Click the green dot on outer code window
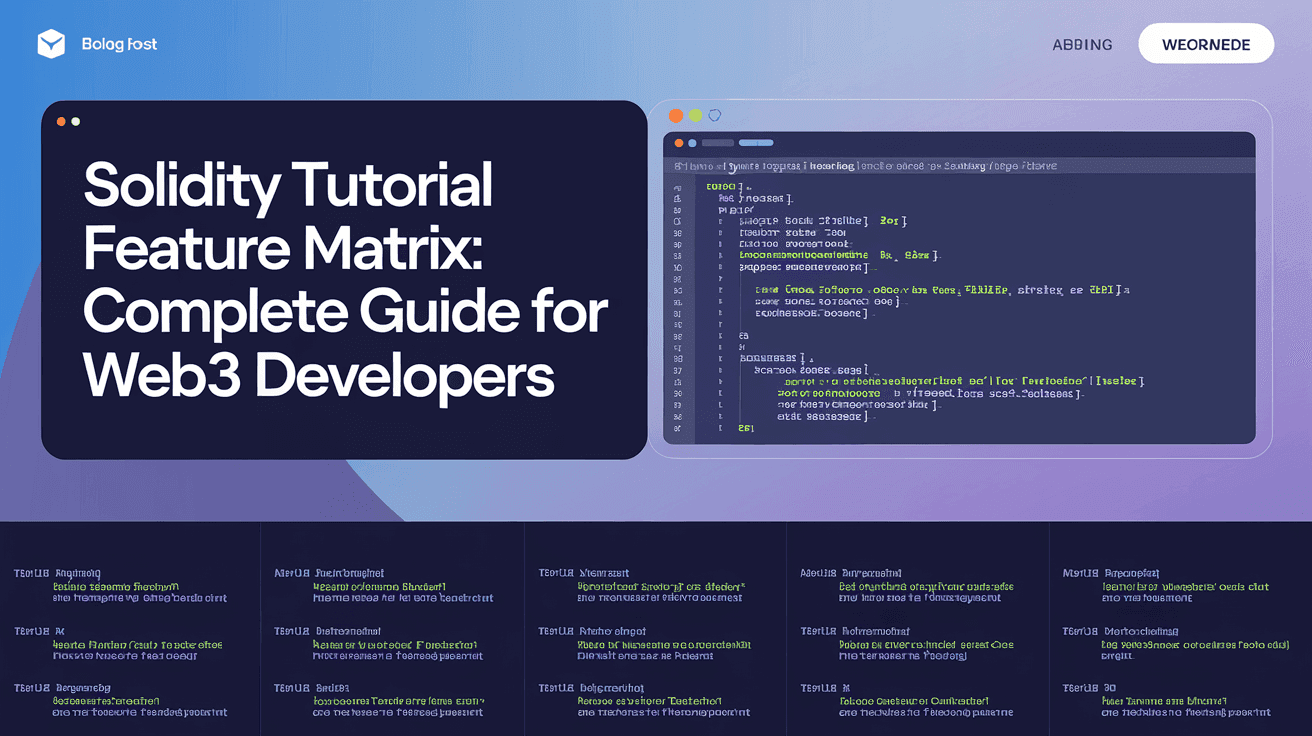 pos(695,116)
